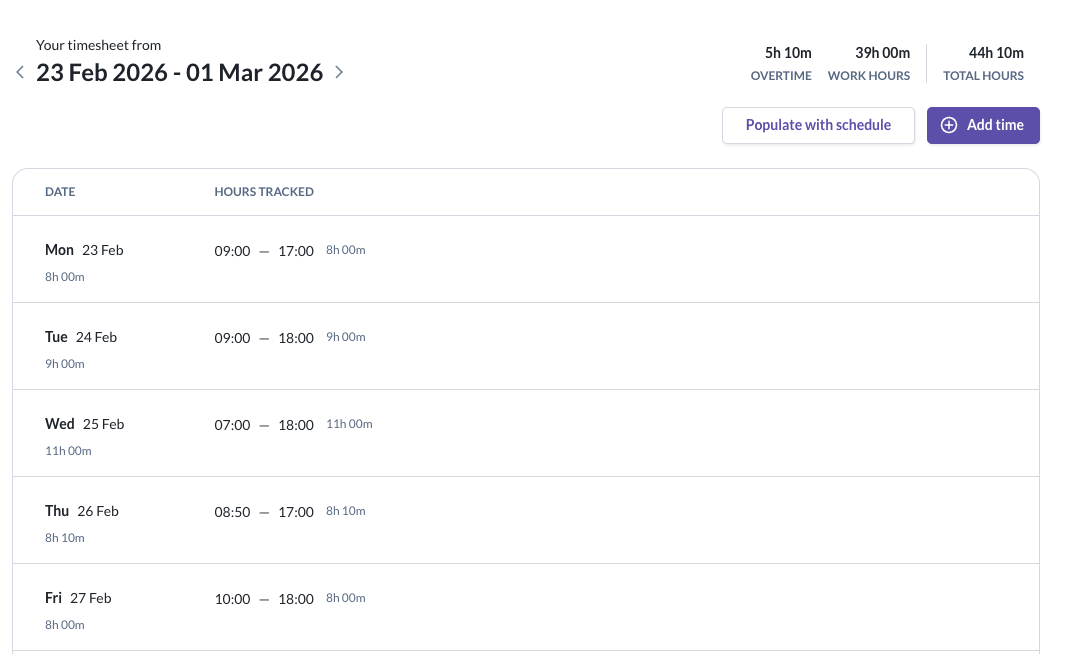The width and height of the screenshot is (1067, 654).
Task: Click the 39h 00m work hours value
Action: pos(882,53)
